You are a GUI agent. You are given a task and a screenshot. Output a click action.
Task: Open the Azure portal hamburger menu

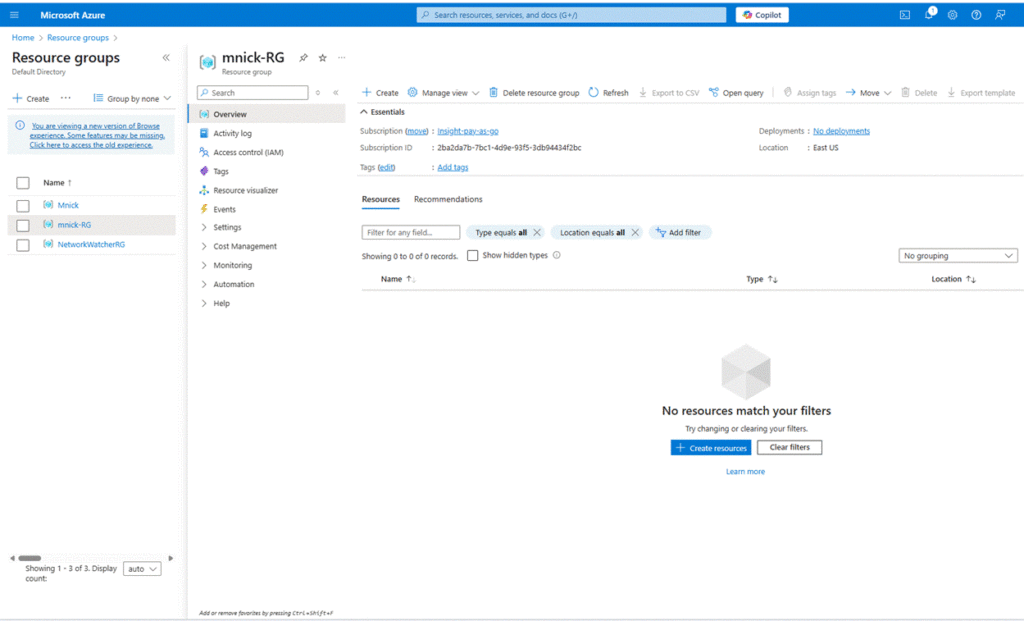click(14, 15)
